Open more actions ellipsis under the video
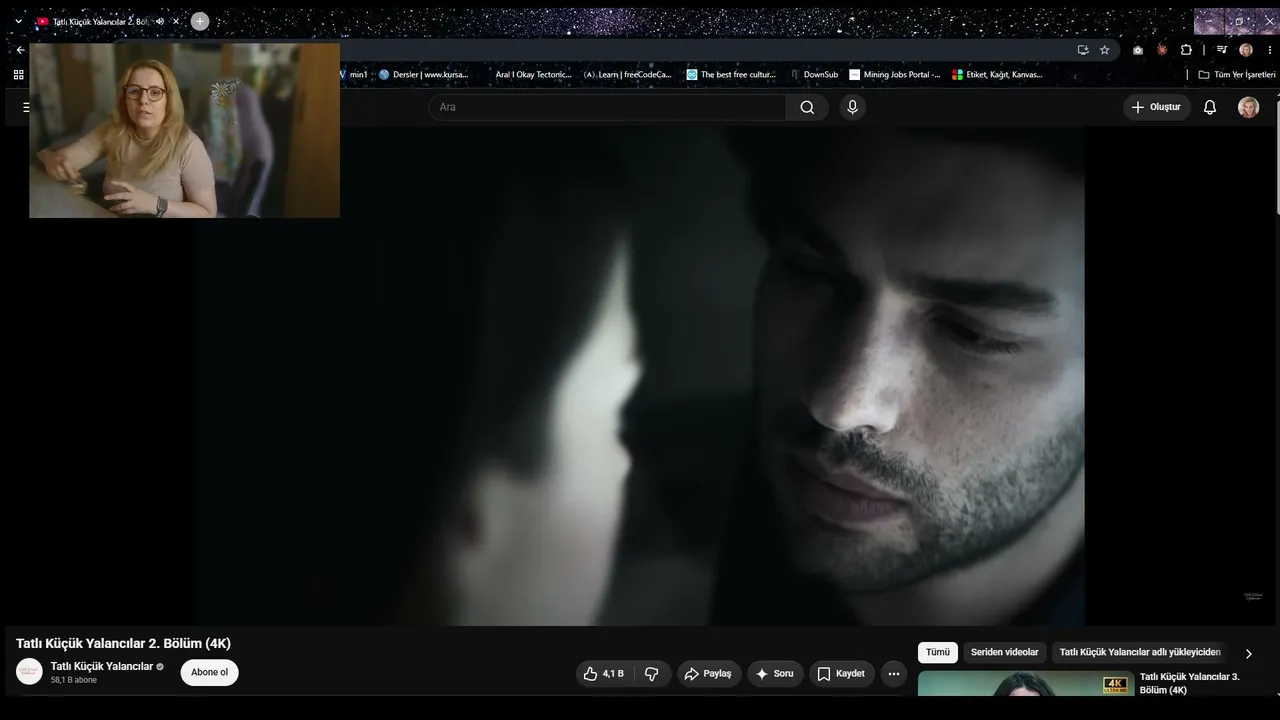The image size is (1280, 720). (894, 674)
